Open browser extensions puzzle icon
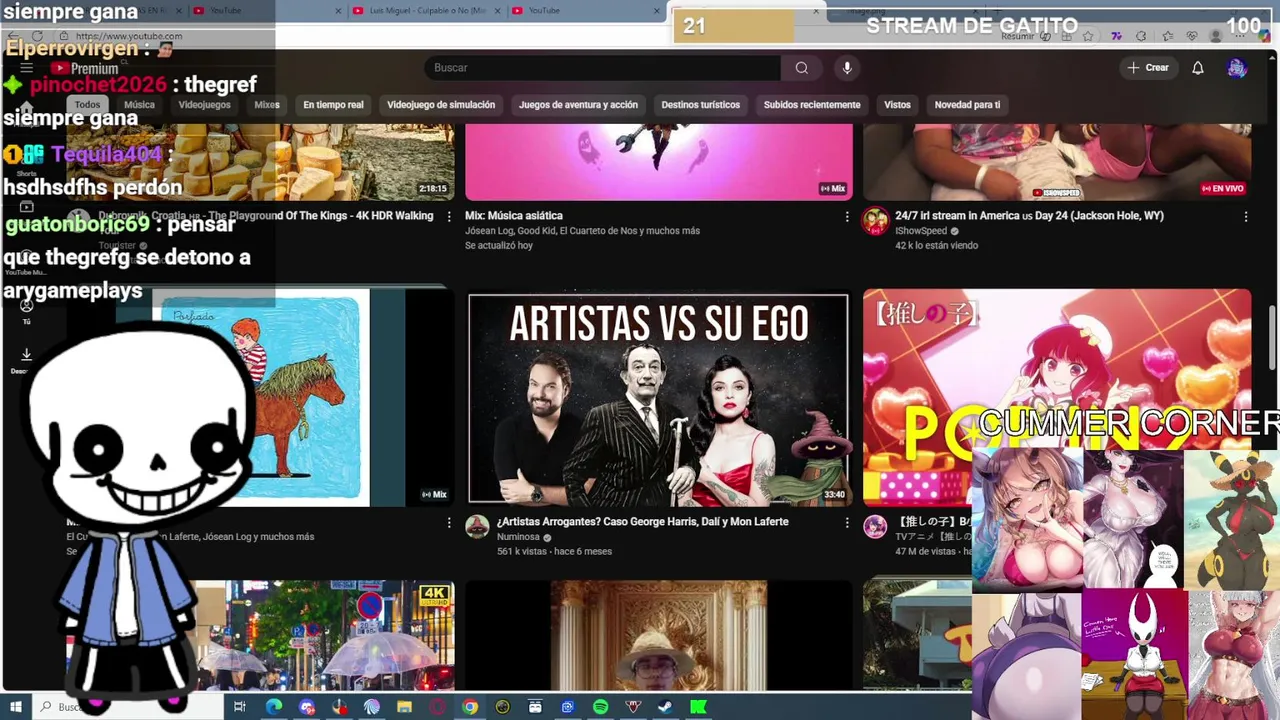 tap(1141, 36)
